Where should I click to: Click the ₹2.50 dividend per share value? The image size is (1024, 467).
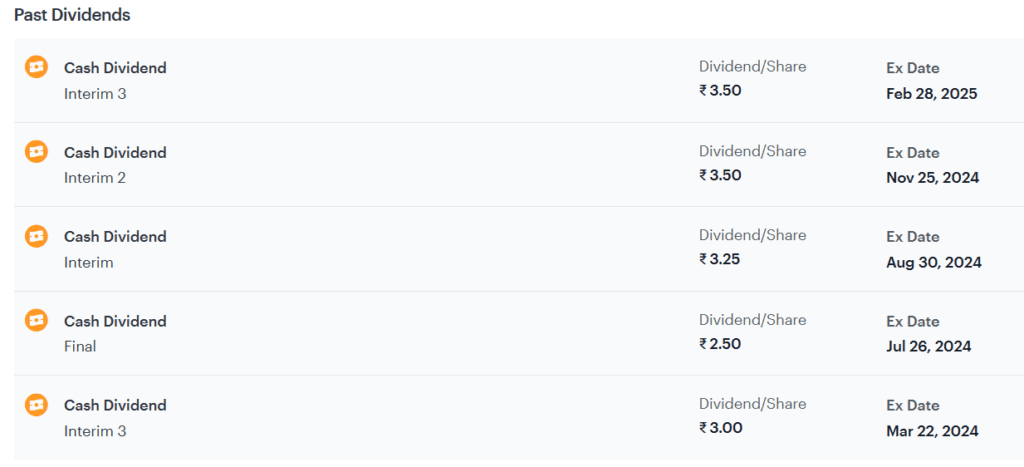[x=720, y=344]
